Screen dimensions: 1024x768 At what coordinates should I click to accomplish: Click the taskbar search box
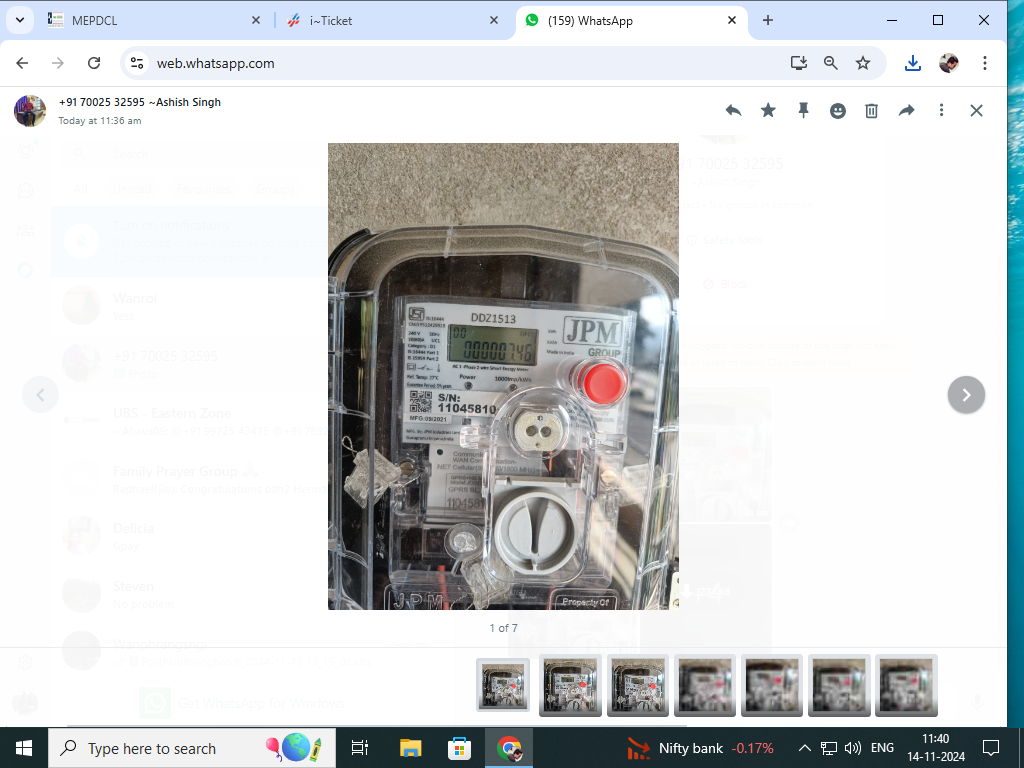(x=192, y=748)
